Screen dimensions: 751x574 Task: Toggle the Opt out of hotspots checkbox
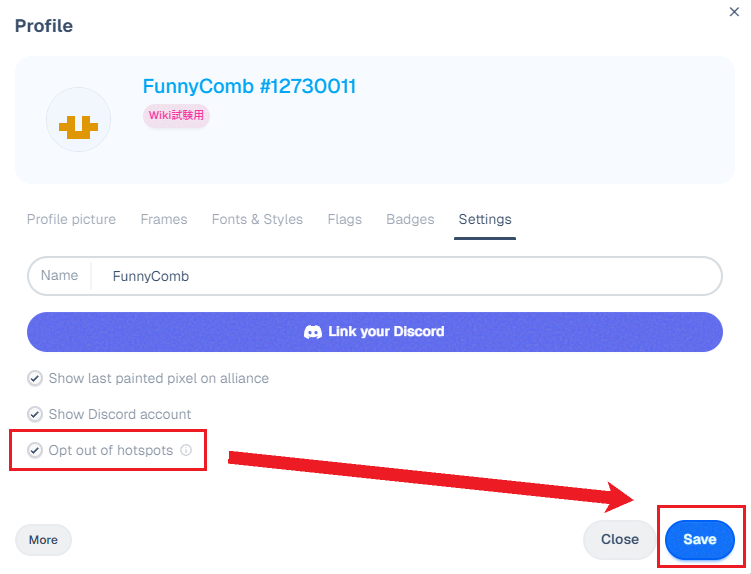pyautogui.click(x=34, y=450)
